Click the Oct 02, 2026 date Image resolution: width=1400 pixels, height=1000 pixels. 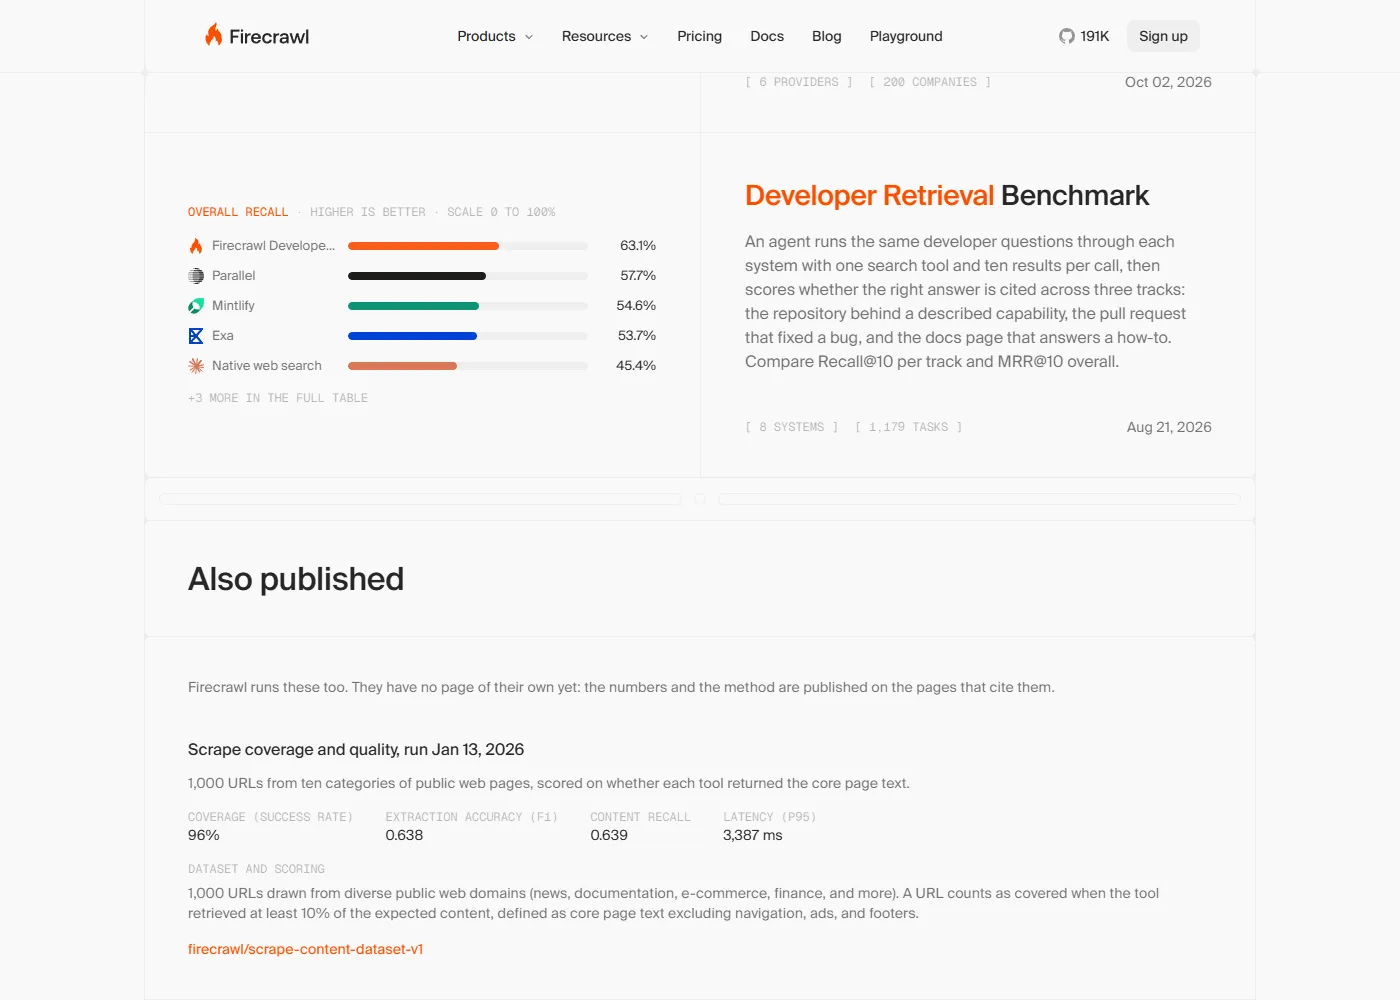[1168, 82]
